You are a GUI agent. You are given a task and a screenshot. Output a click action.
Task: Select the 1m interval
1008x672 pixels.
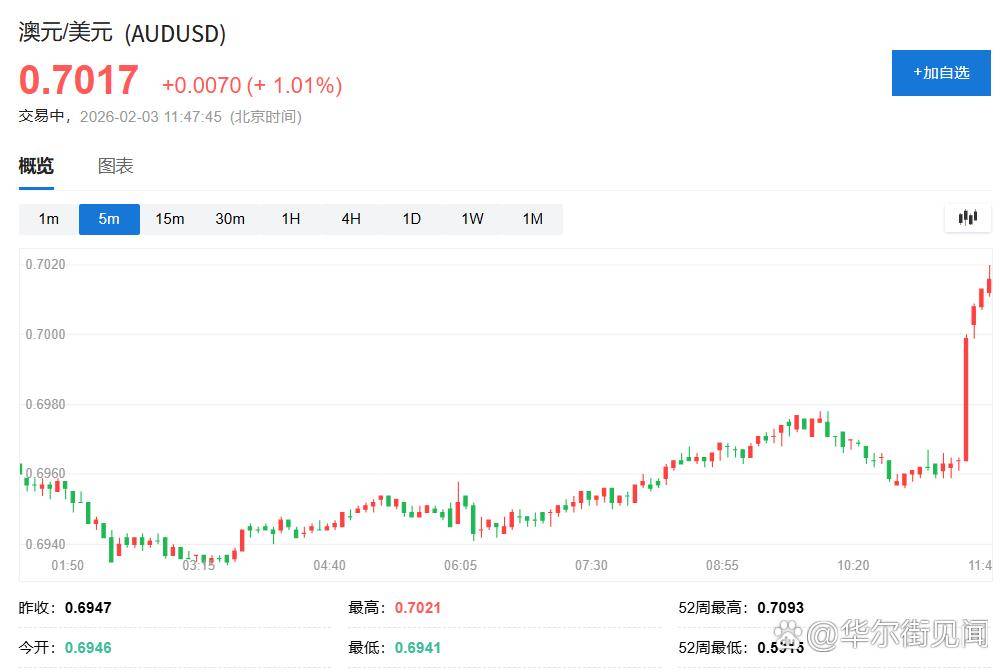click(x=49, y=219)
